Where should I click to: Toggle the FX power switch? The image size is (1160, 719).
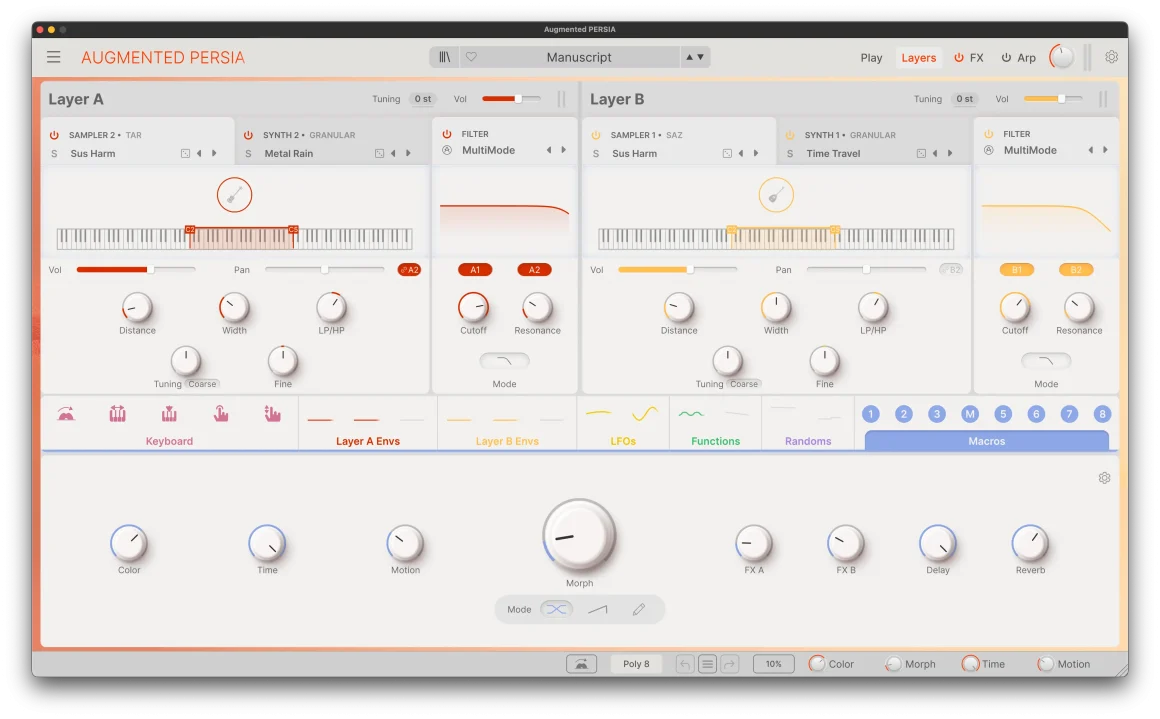(957, 57)
